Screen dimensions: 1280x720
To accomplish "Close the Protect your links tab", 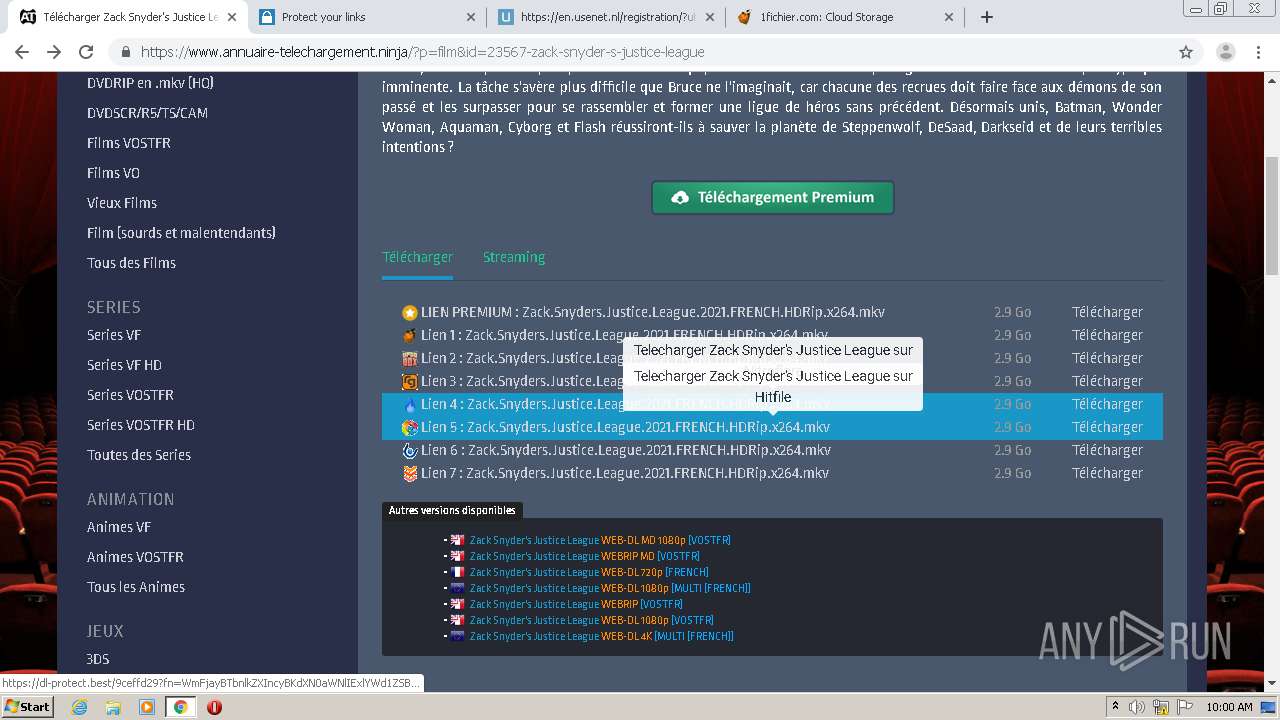I will pyautogui.click(x=471, y=17).
